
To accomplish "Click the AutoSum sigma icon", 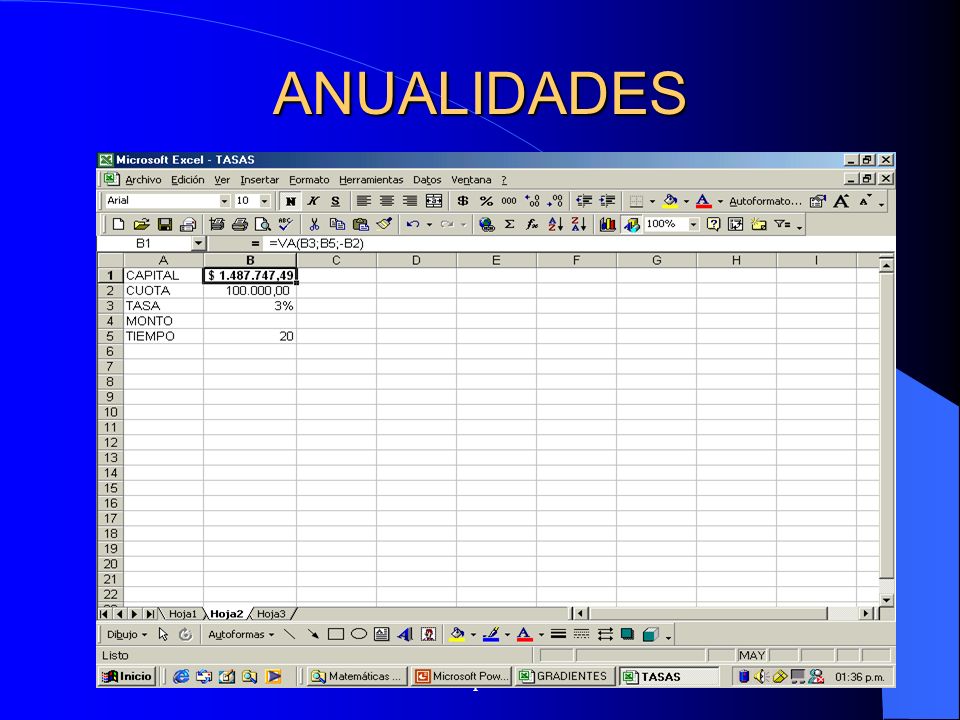I will [x=509, y=224].
